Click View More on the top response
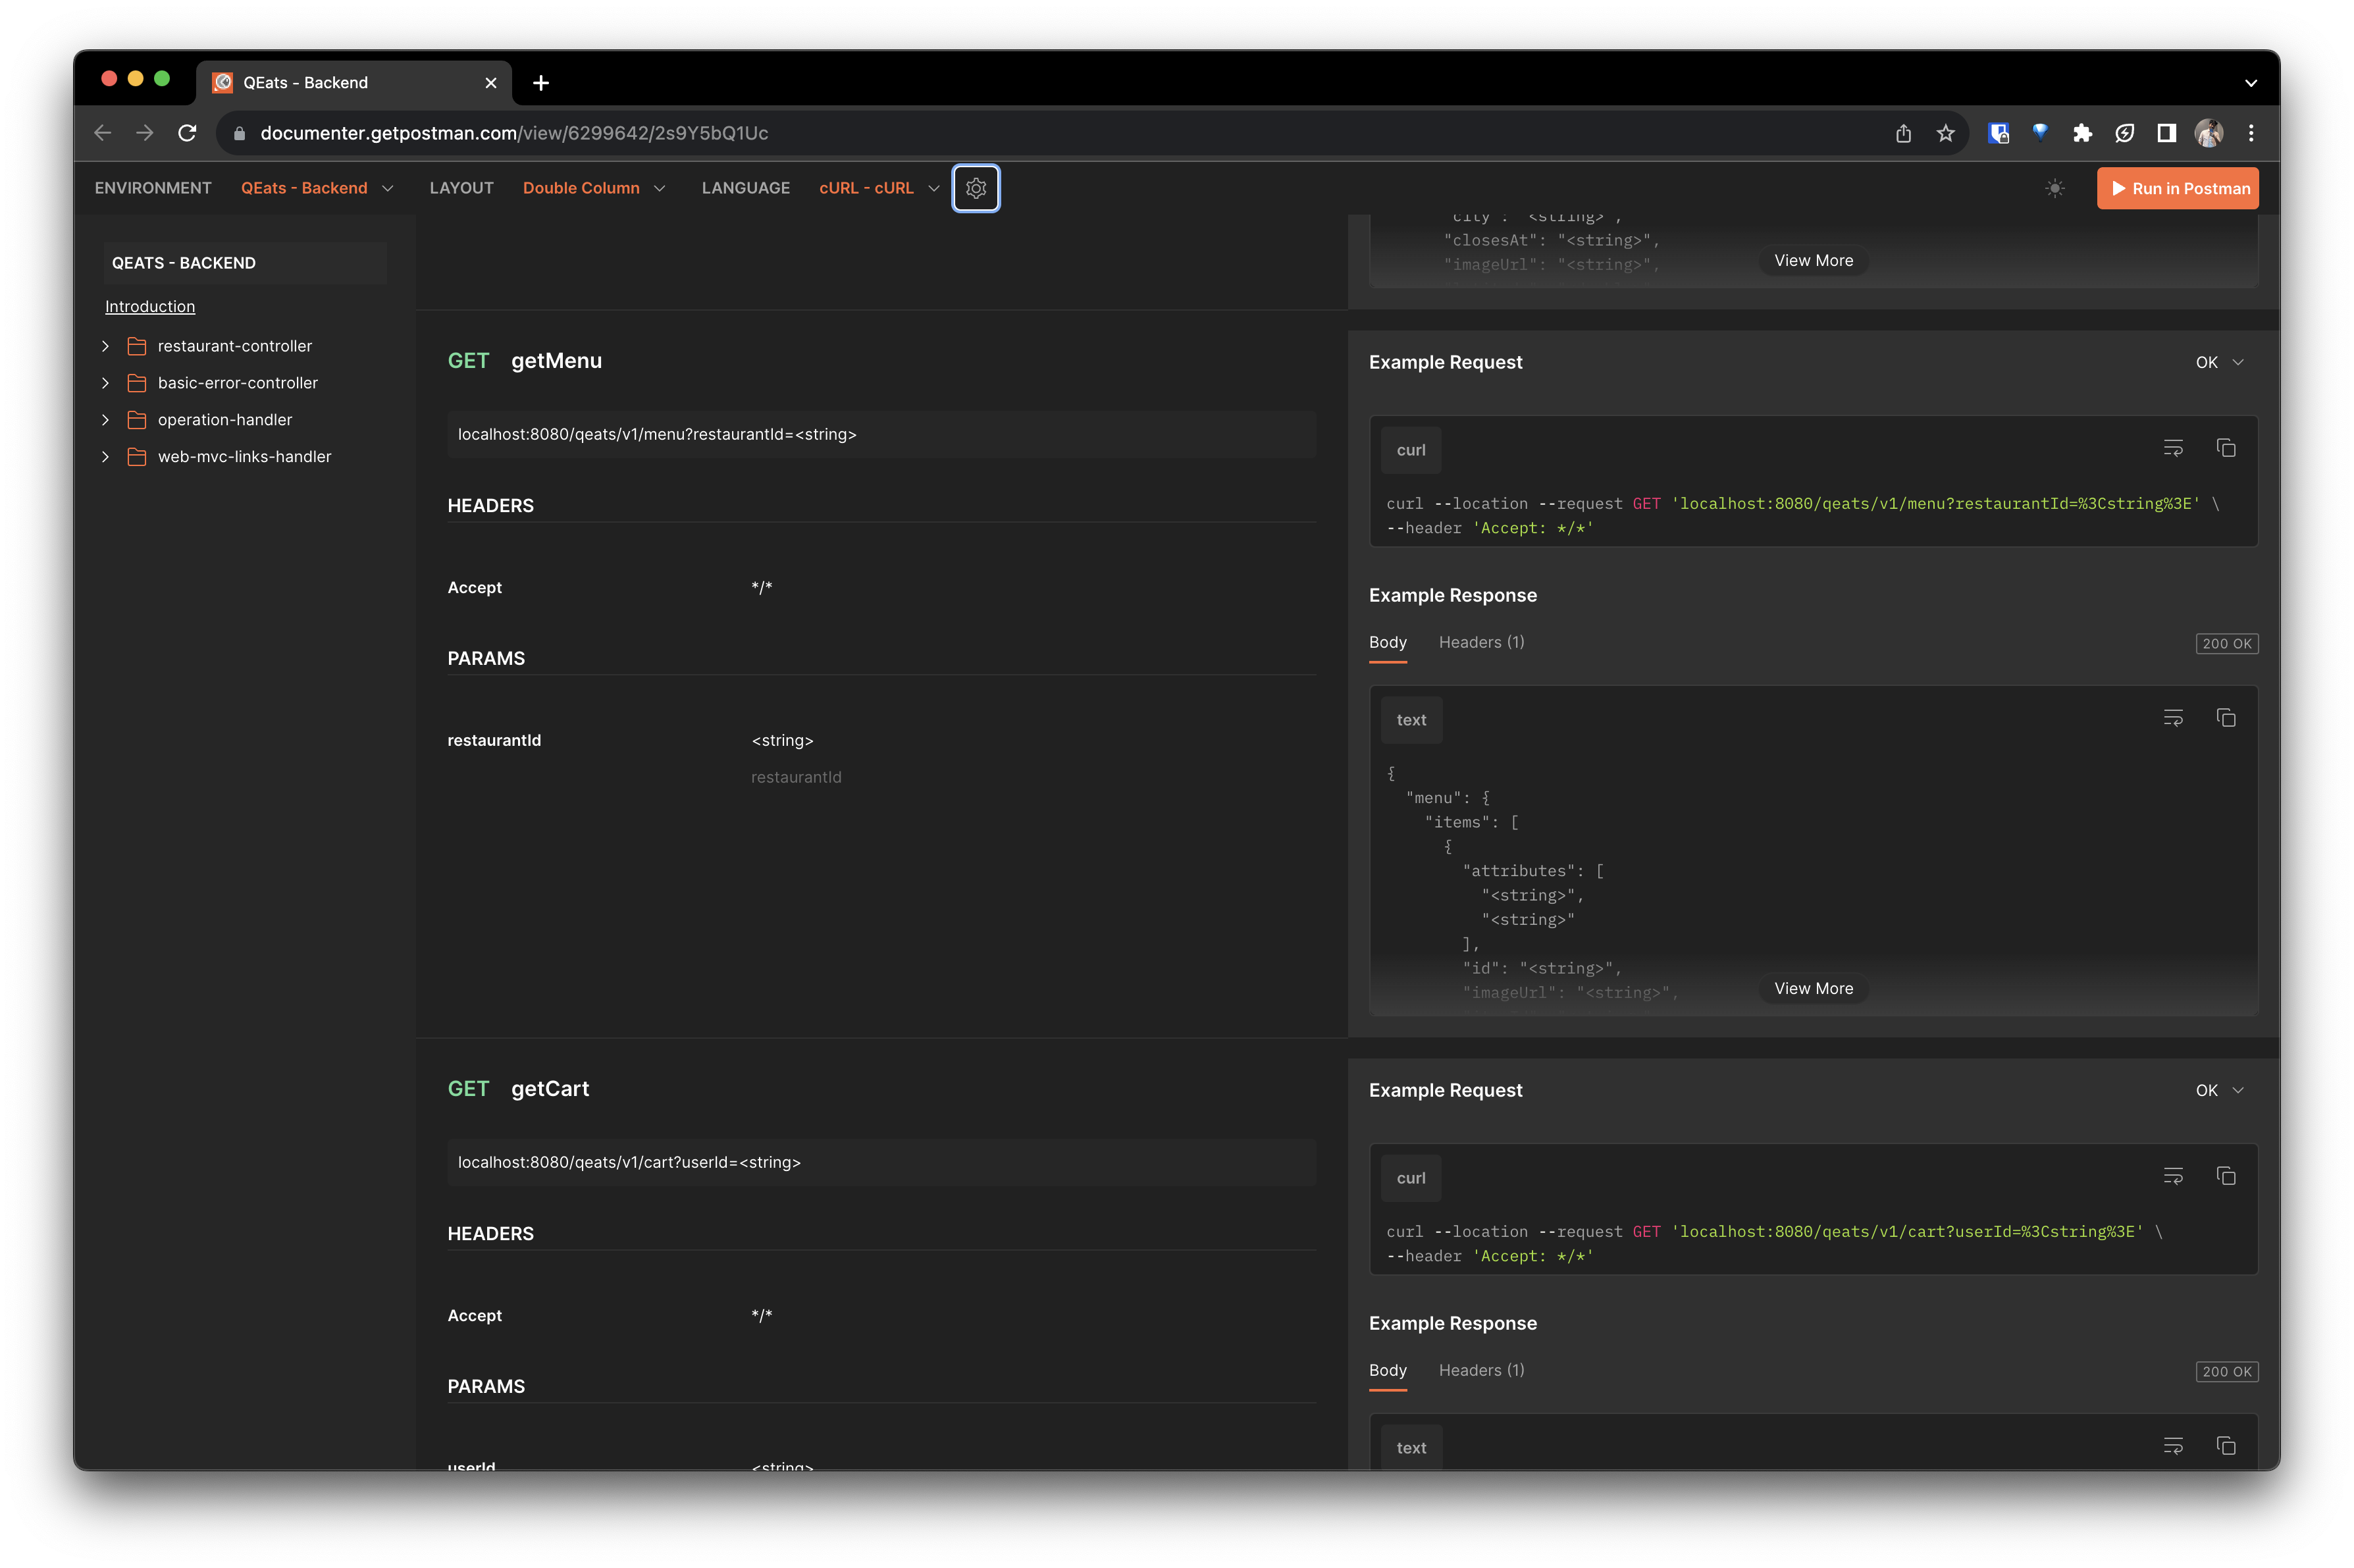 point(1813,260)
